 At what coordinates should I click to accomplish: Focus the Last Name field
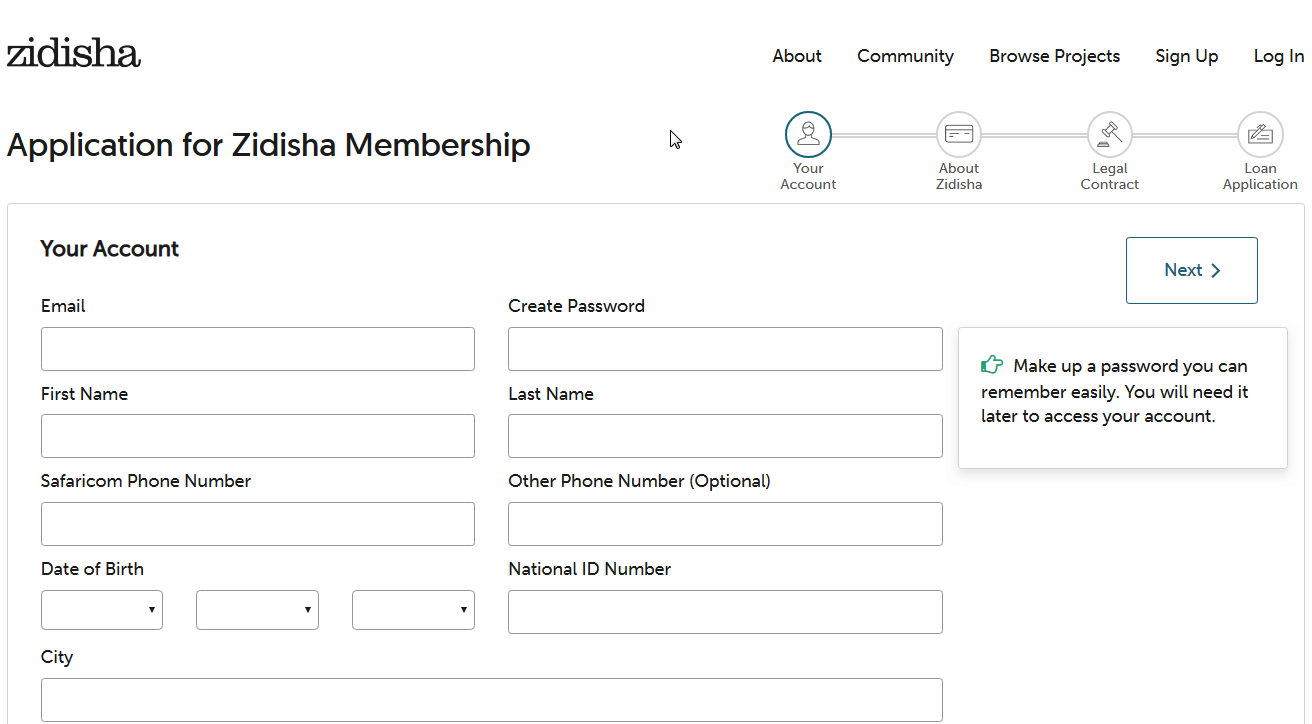coord(725,436)
